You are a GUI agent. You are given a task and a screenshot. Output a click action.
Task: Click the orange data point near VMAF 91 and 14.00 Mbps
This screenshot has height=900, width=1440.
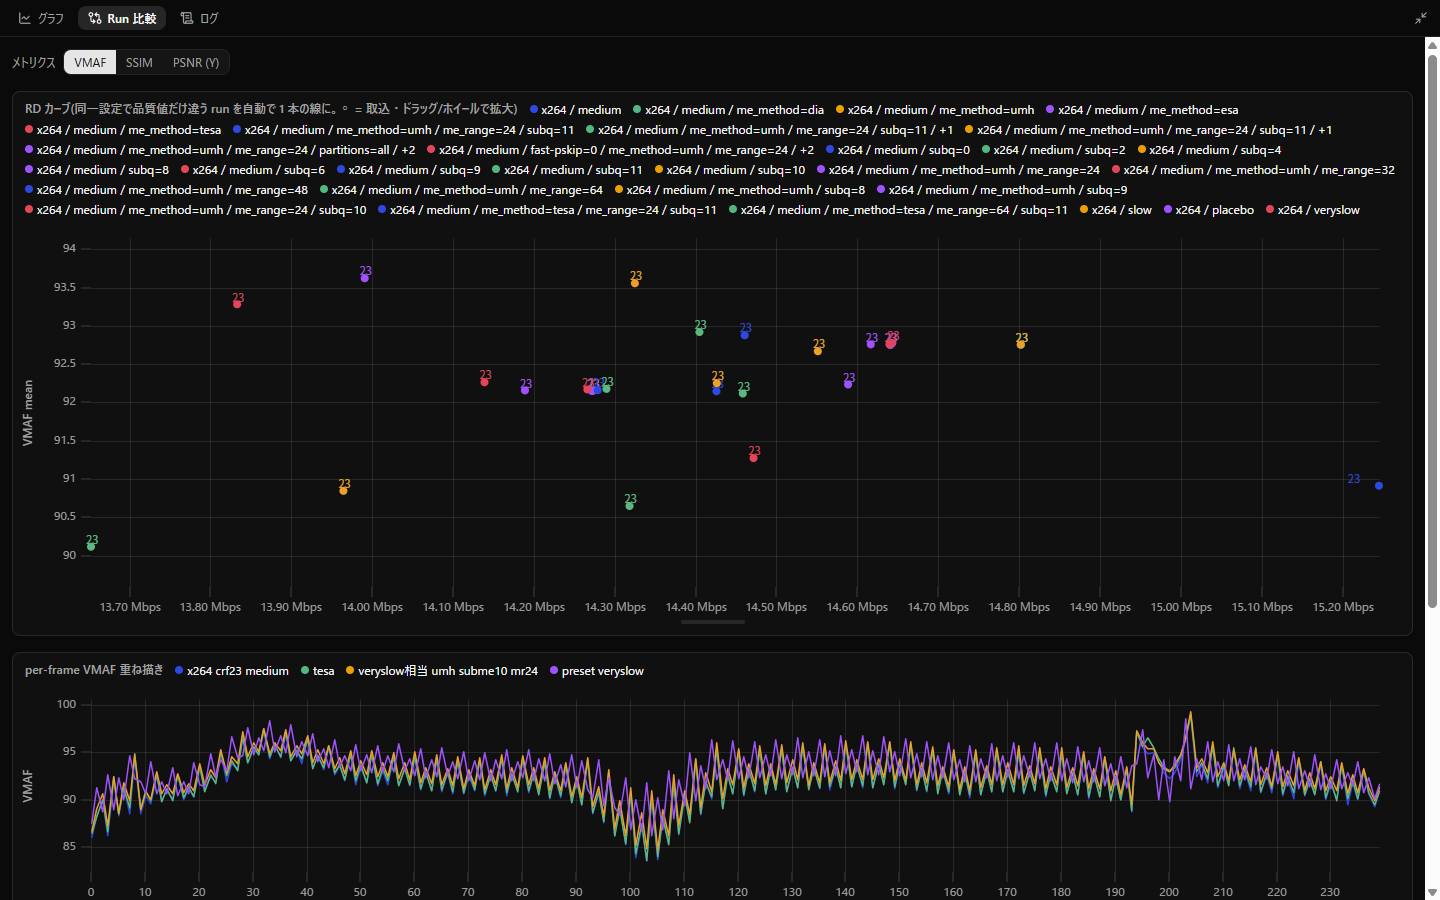[x=343, y=491]
